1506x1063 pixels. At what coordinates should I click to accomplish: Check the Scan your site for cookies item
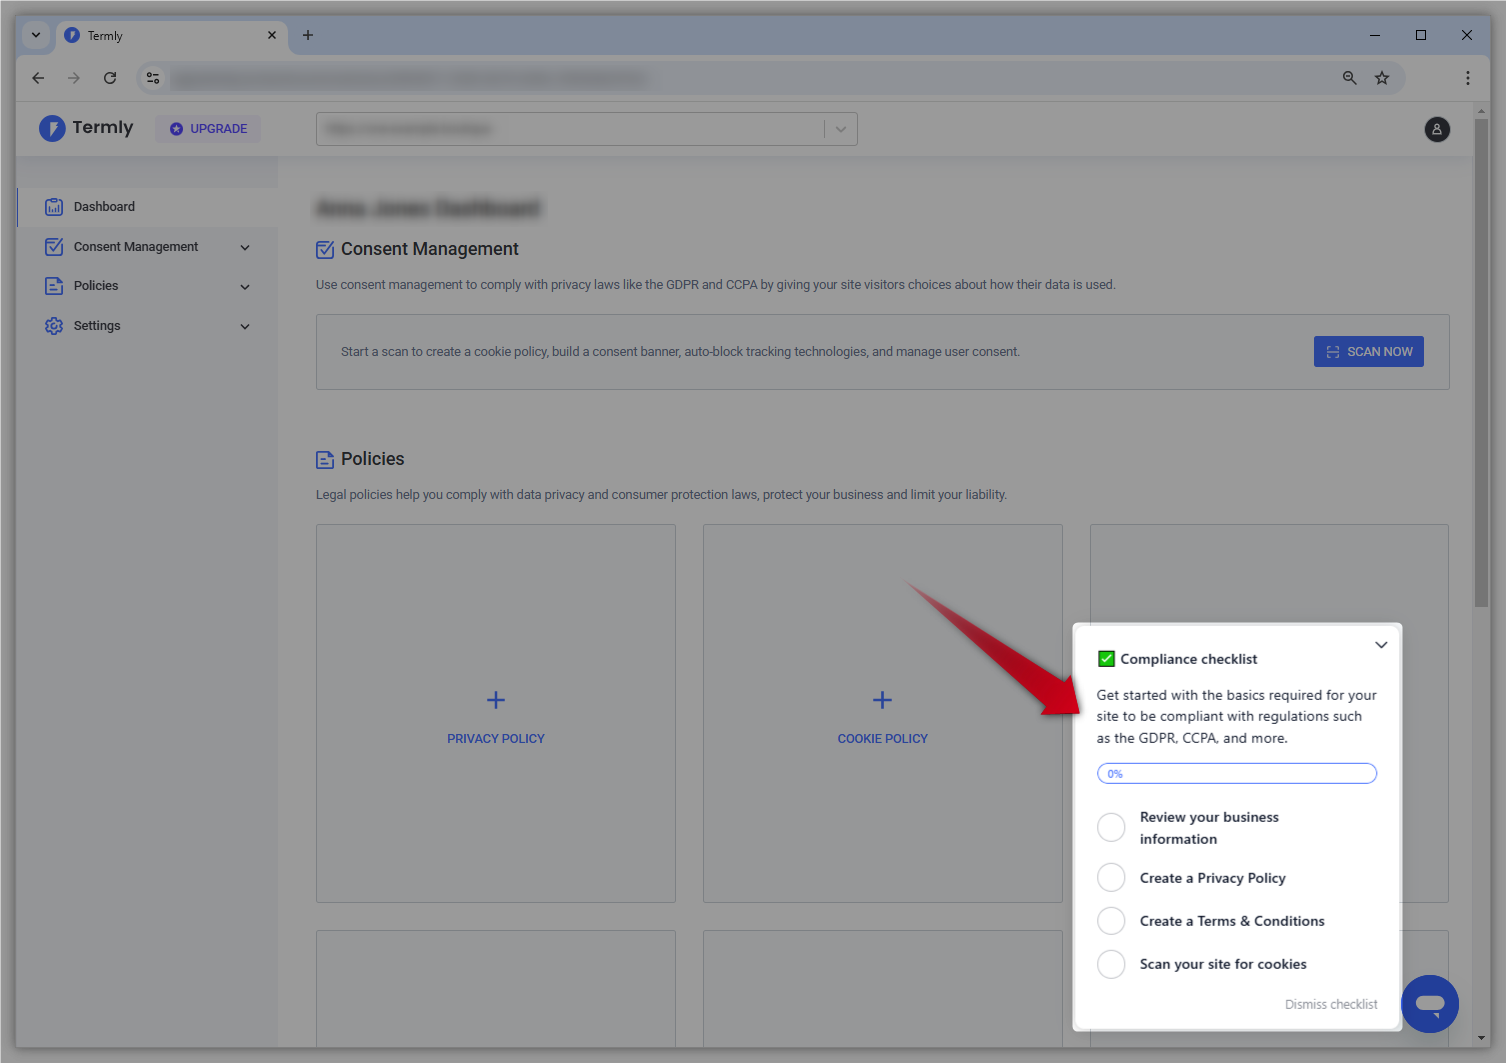tap(1111, 964)
